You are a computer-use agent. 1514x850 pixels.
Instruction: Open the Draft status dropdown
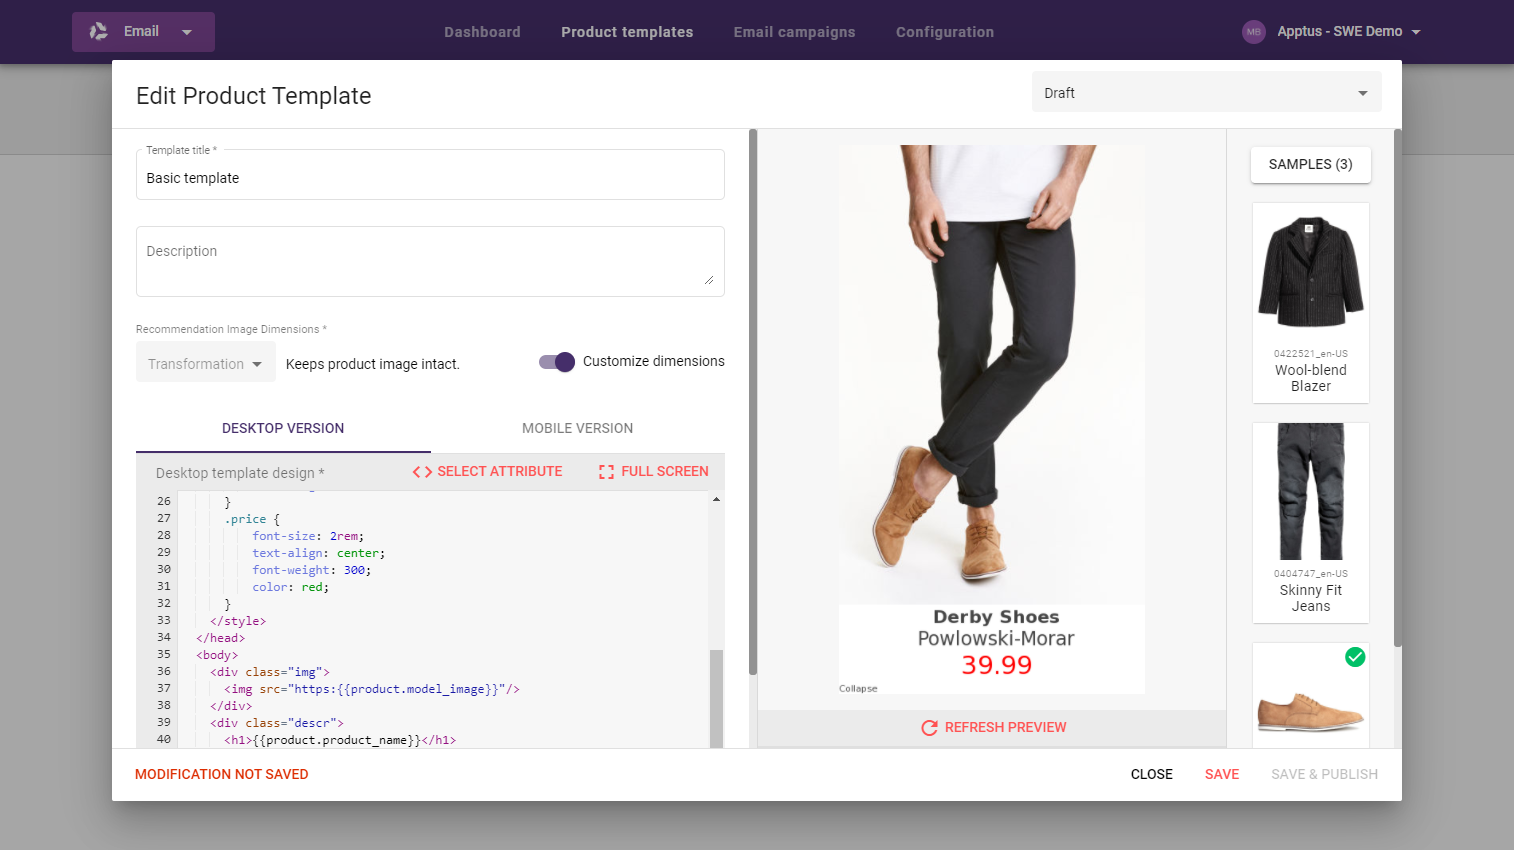click(x=1206, y=93)
